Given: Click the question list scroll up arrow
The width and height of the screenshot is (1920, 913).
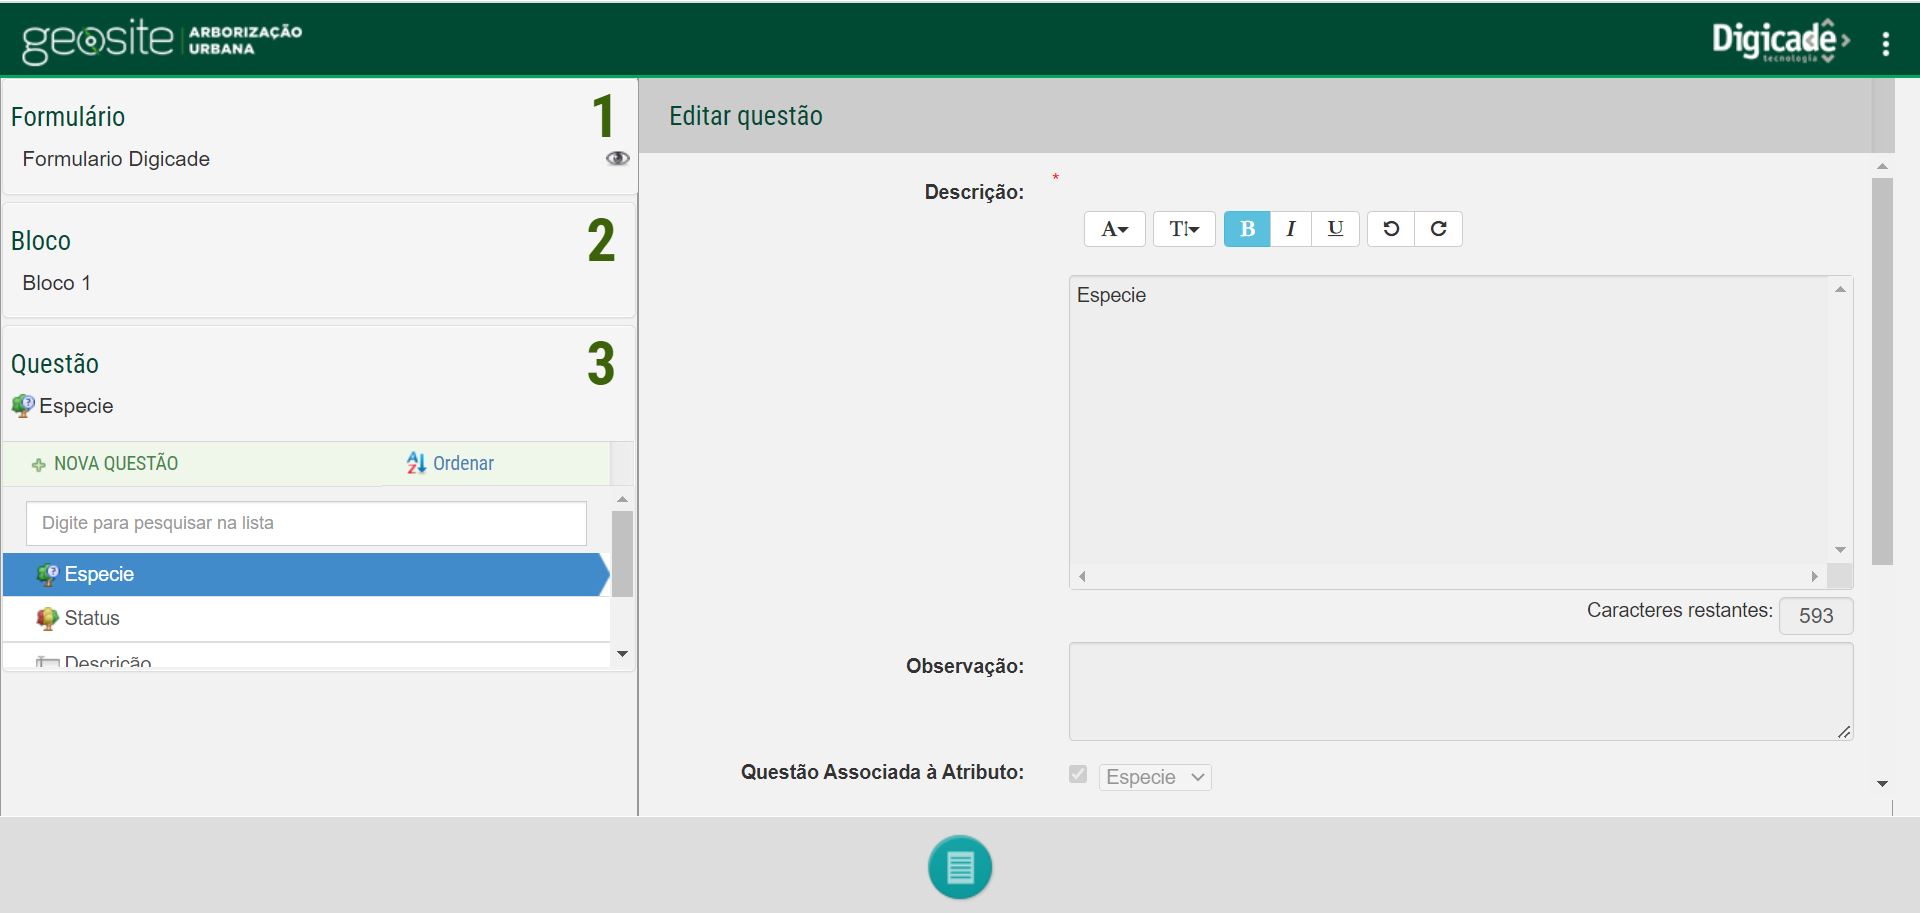Looking at the screenshot, I should (622, 499).
